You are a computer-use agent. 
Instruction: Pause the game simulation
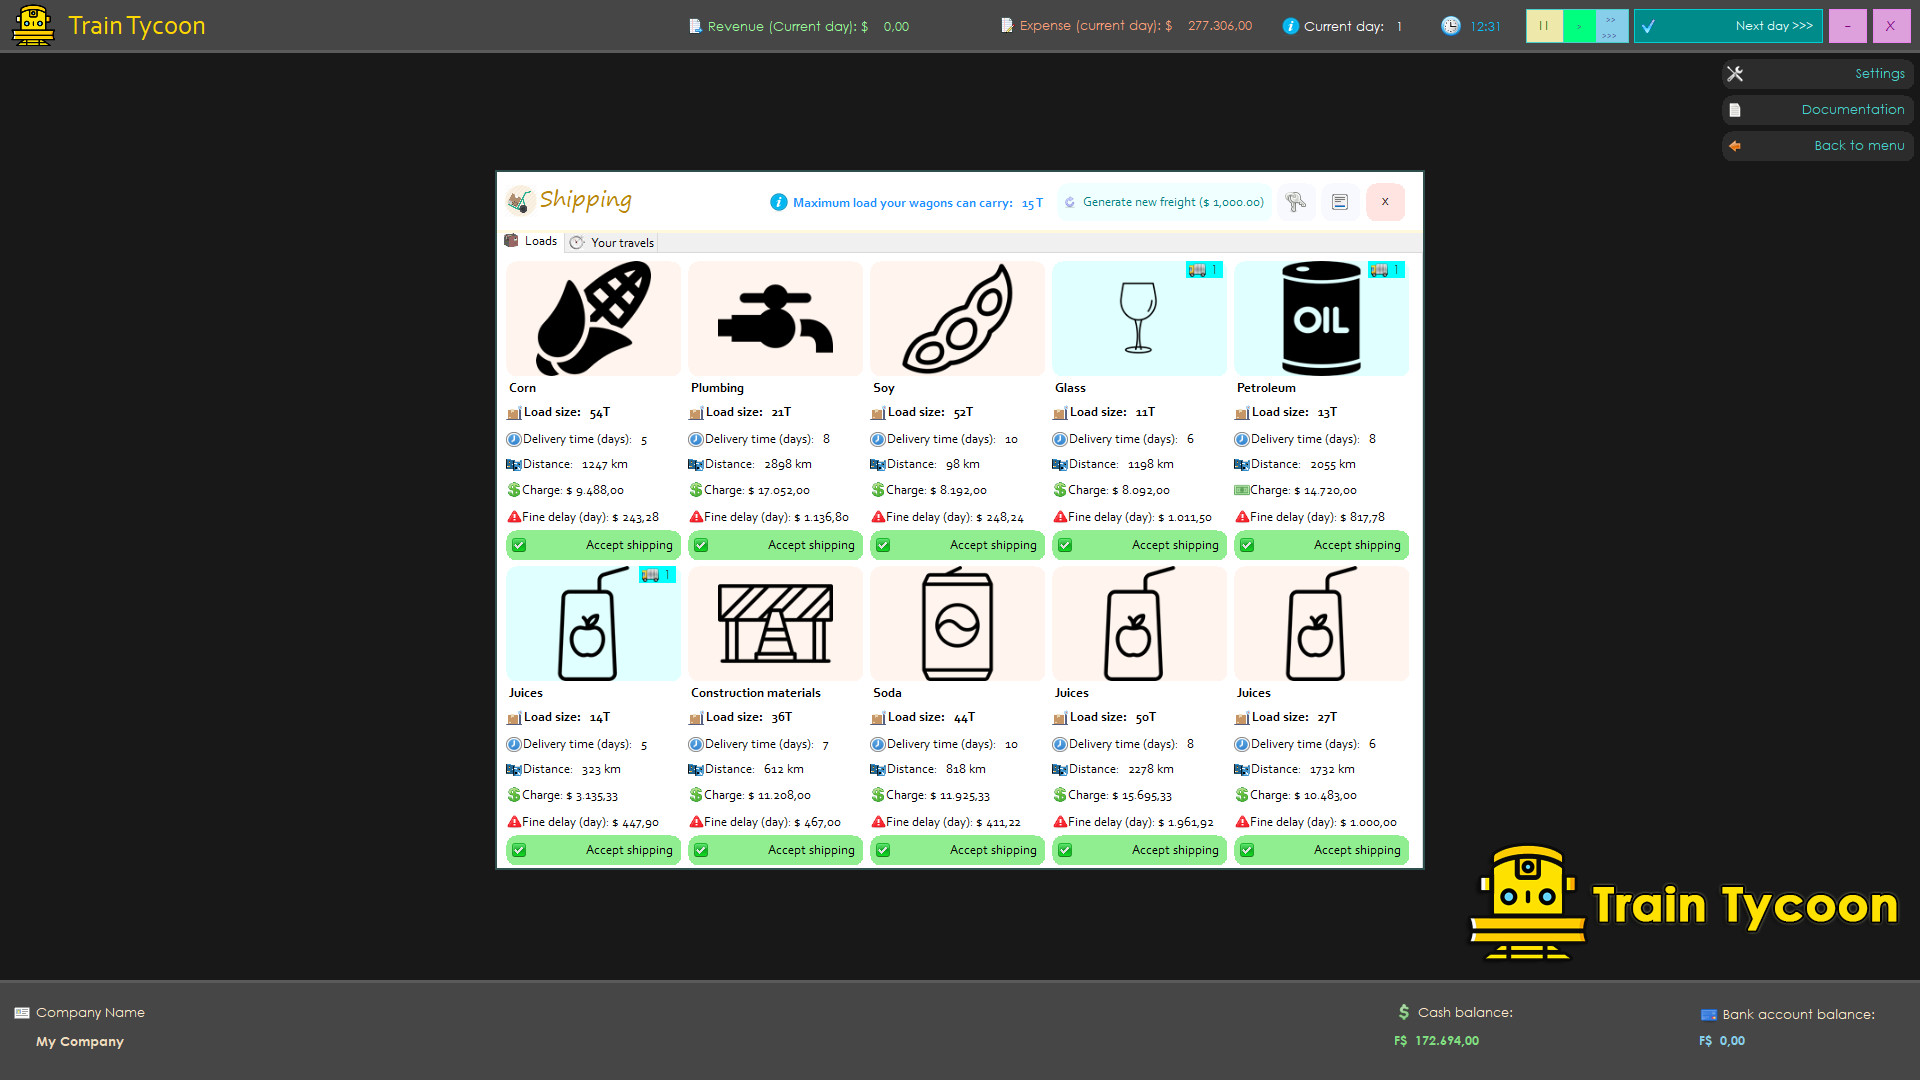[1544, 25]
